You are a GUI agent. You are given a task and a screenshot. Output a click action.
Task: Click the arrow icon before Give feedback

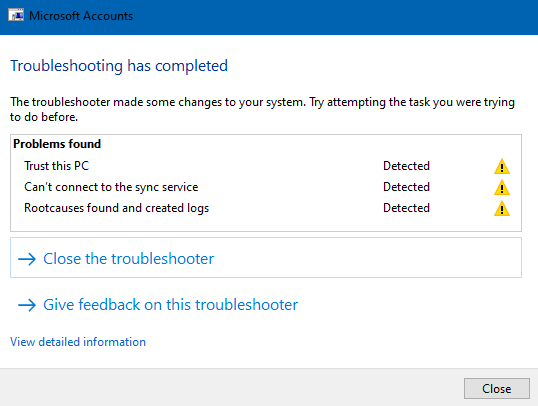[27, 305]
